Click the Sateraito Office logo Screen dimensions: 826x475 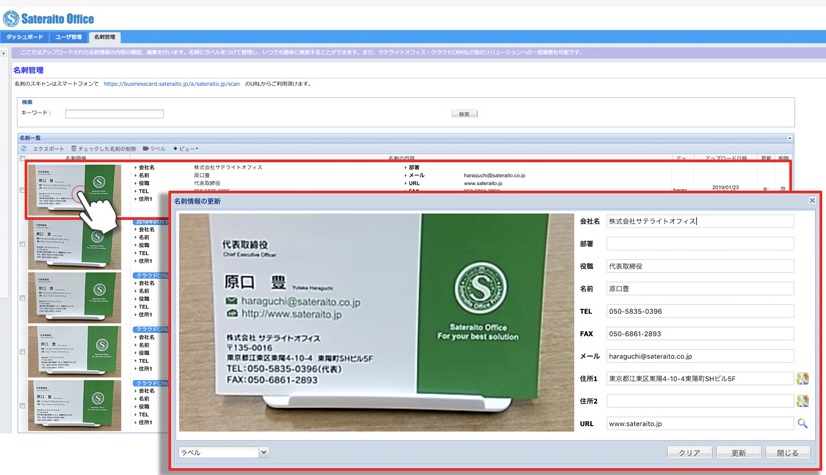[x=48, y=19]
